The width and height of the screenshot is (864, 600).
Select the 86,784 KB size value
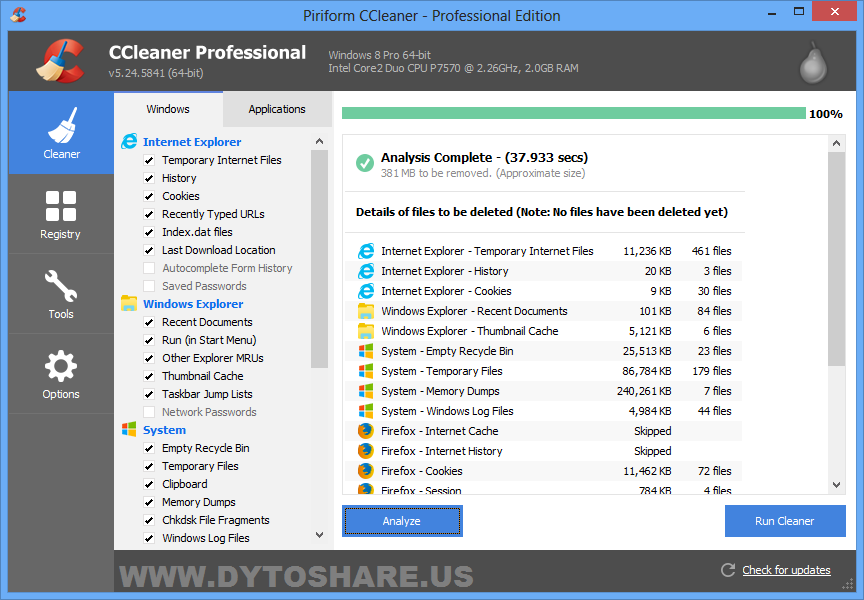pyautogui.click(x=647, y=371)
